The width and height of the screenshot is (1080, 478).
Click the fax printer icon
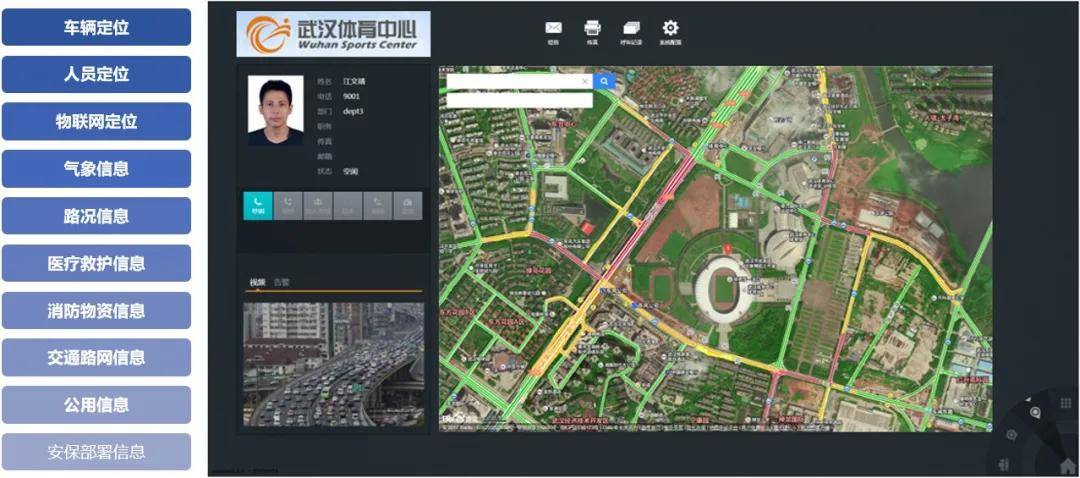[x=592, y=28]
